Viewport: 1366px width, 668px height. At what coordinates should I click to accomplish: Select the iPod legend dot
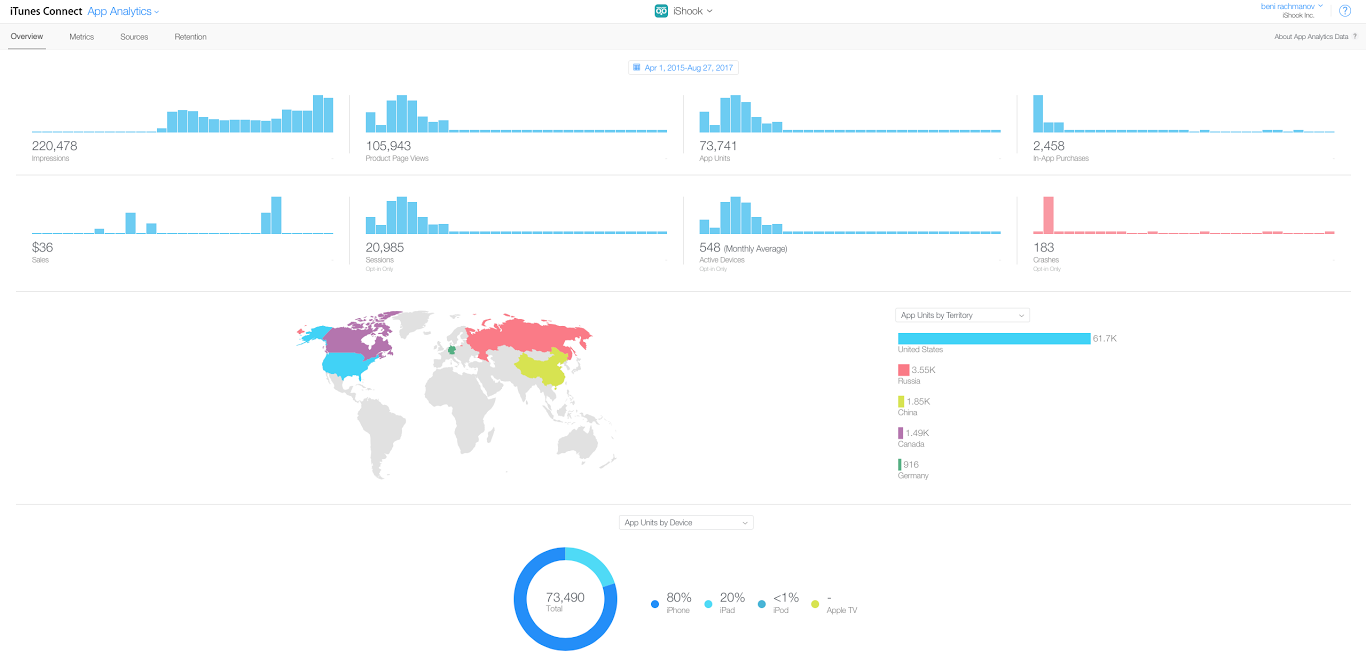coord(762,604)
